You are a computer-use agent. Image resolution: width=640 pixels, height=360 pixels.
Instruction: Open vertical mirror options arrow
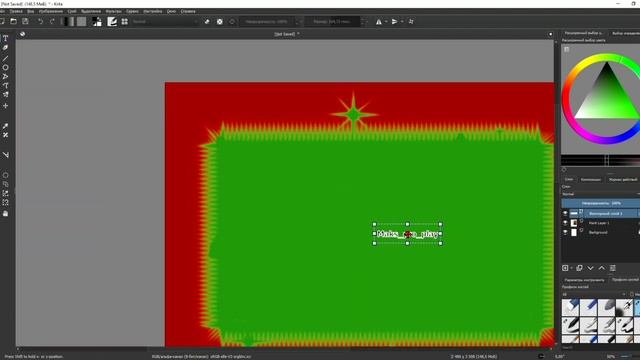[402, 21]
